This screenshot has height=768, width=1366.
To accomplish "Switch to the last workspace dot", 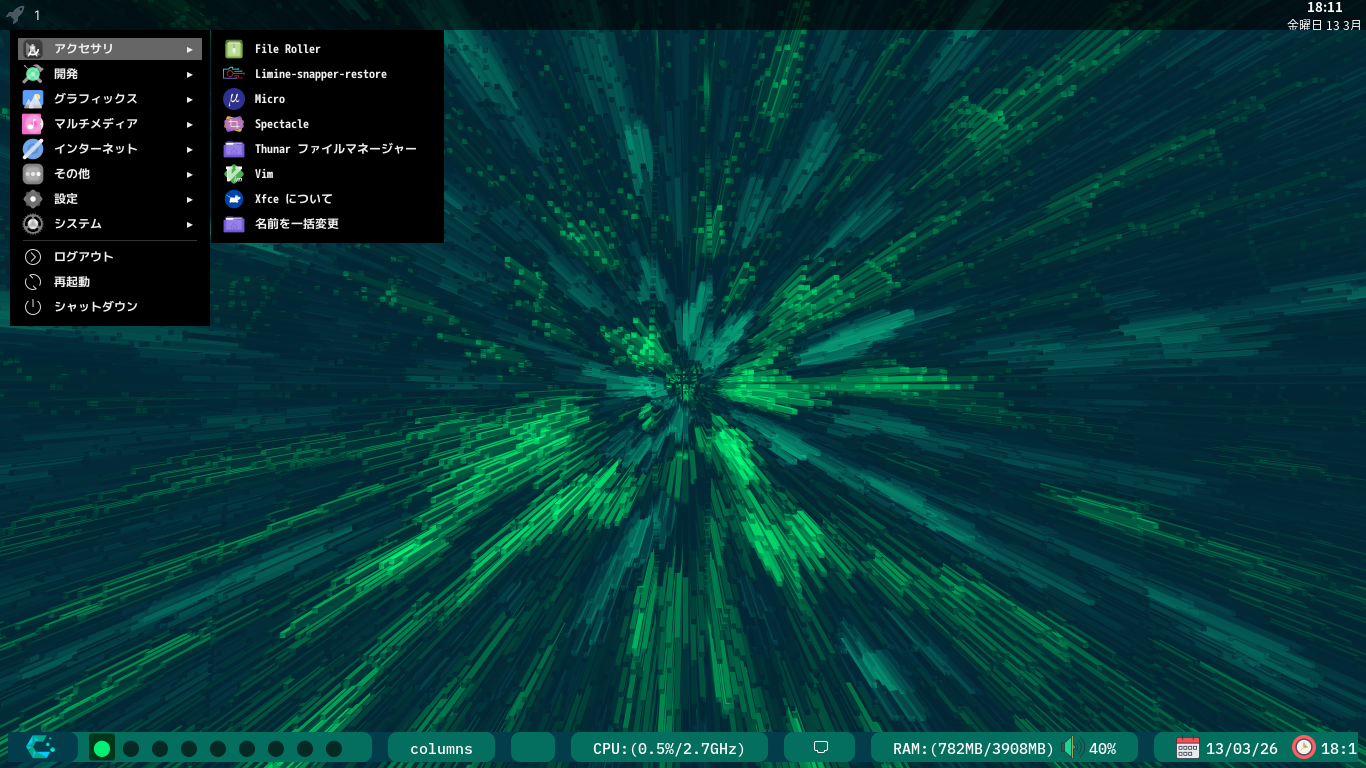I will click(x=334, y=748).
